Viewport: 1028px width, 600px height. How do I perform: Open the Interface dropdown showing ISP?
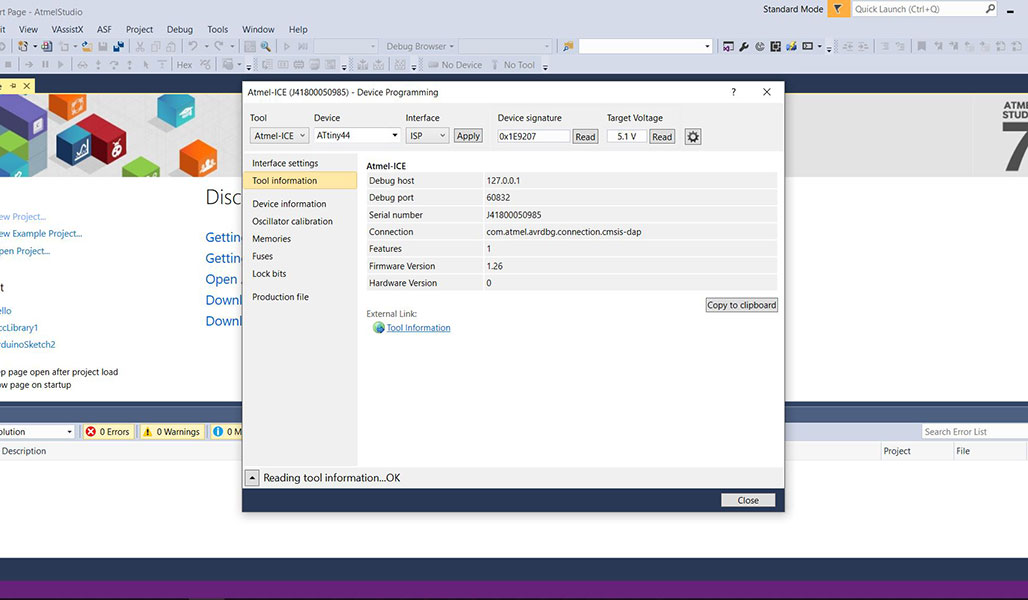427,136
